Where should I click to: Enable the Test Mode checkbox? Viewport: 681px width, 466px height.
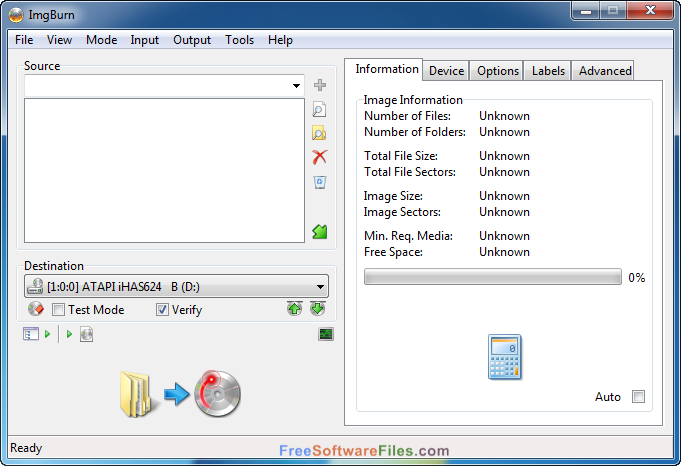pyautogui.click(x=58, y=310)
